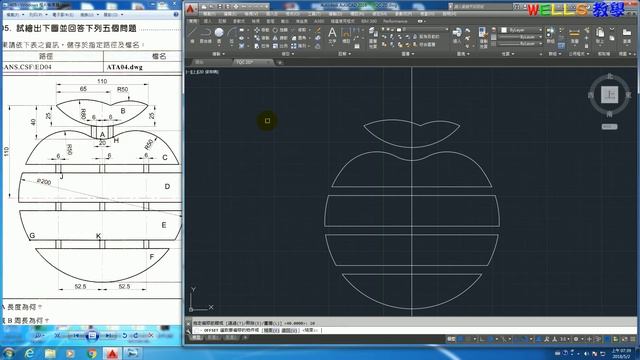Screen dimensions: 640x360
Task: Toggle object snap in status bar
Action: point(526,340)
